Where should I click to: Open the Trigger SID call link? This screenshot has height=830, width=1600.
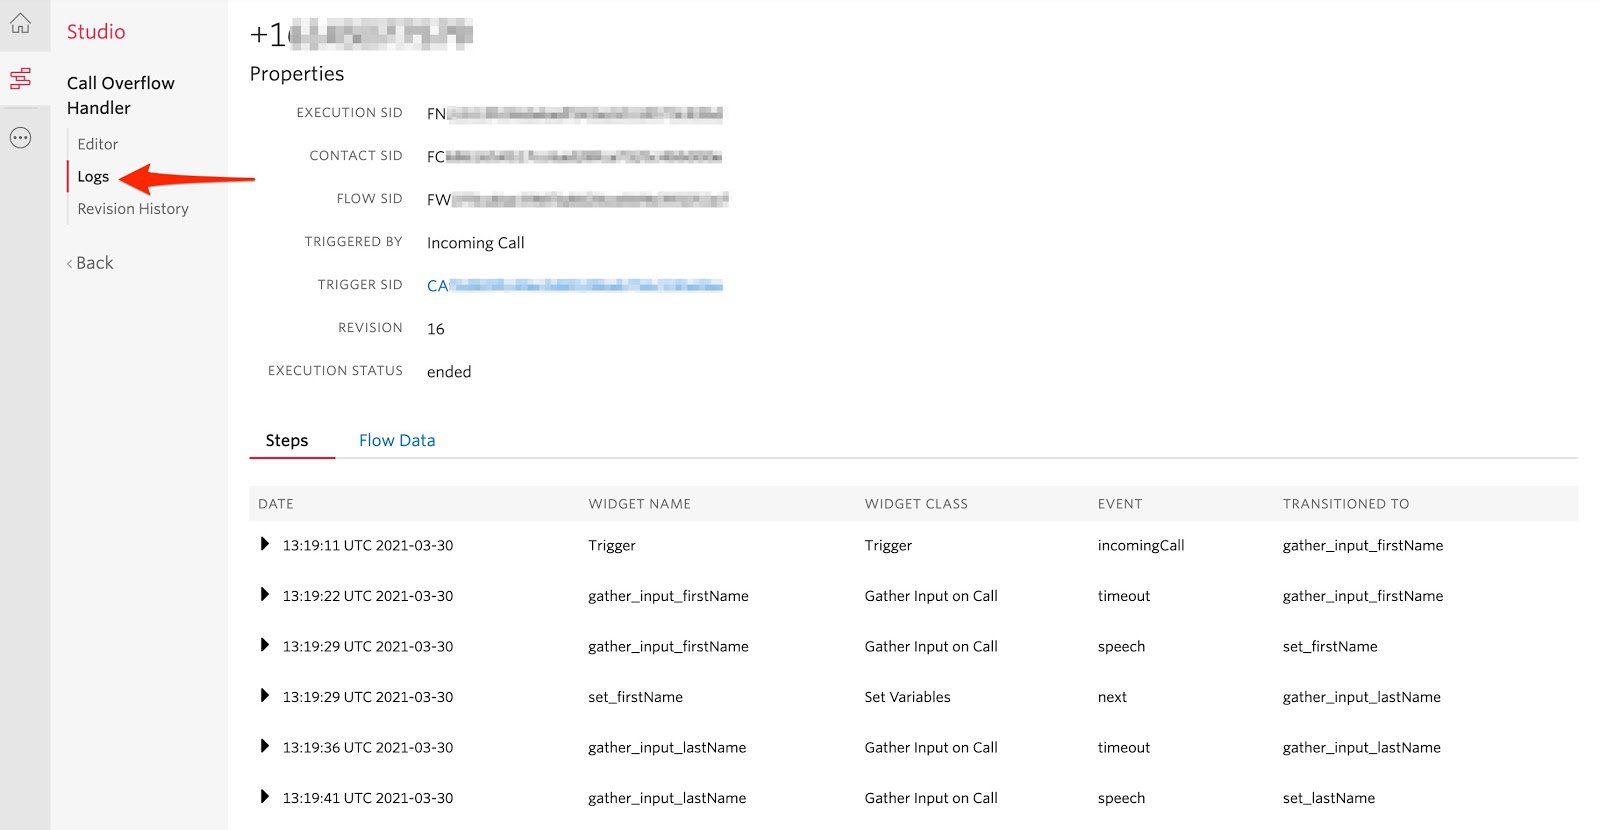coord(574,286)
